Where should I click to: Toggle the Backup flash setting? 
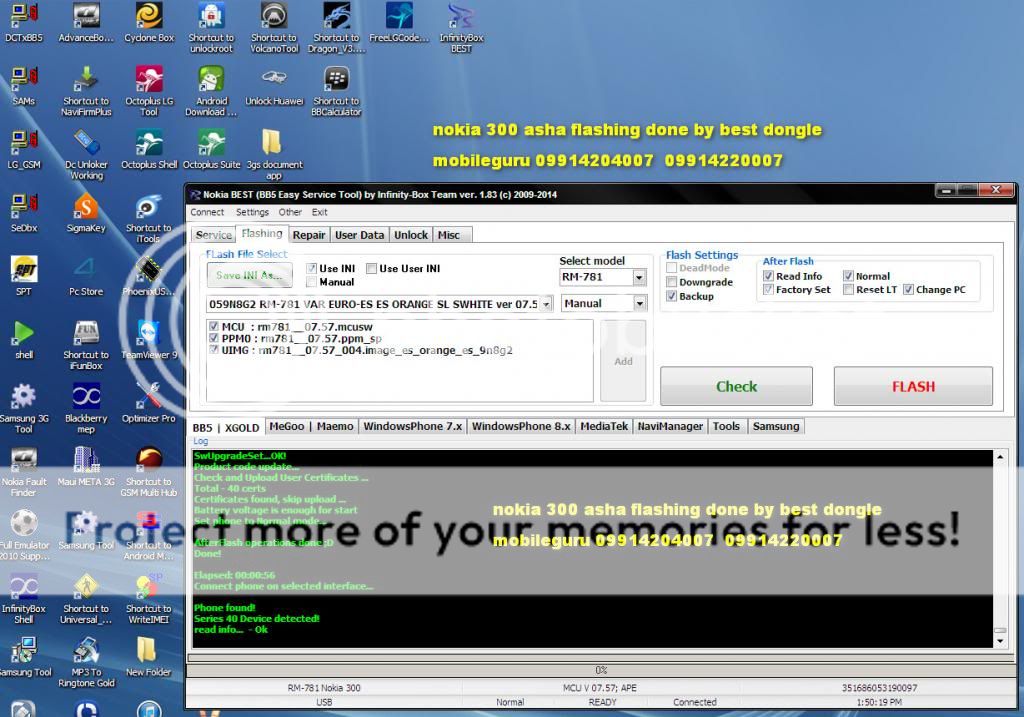671,296
